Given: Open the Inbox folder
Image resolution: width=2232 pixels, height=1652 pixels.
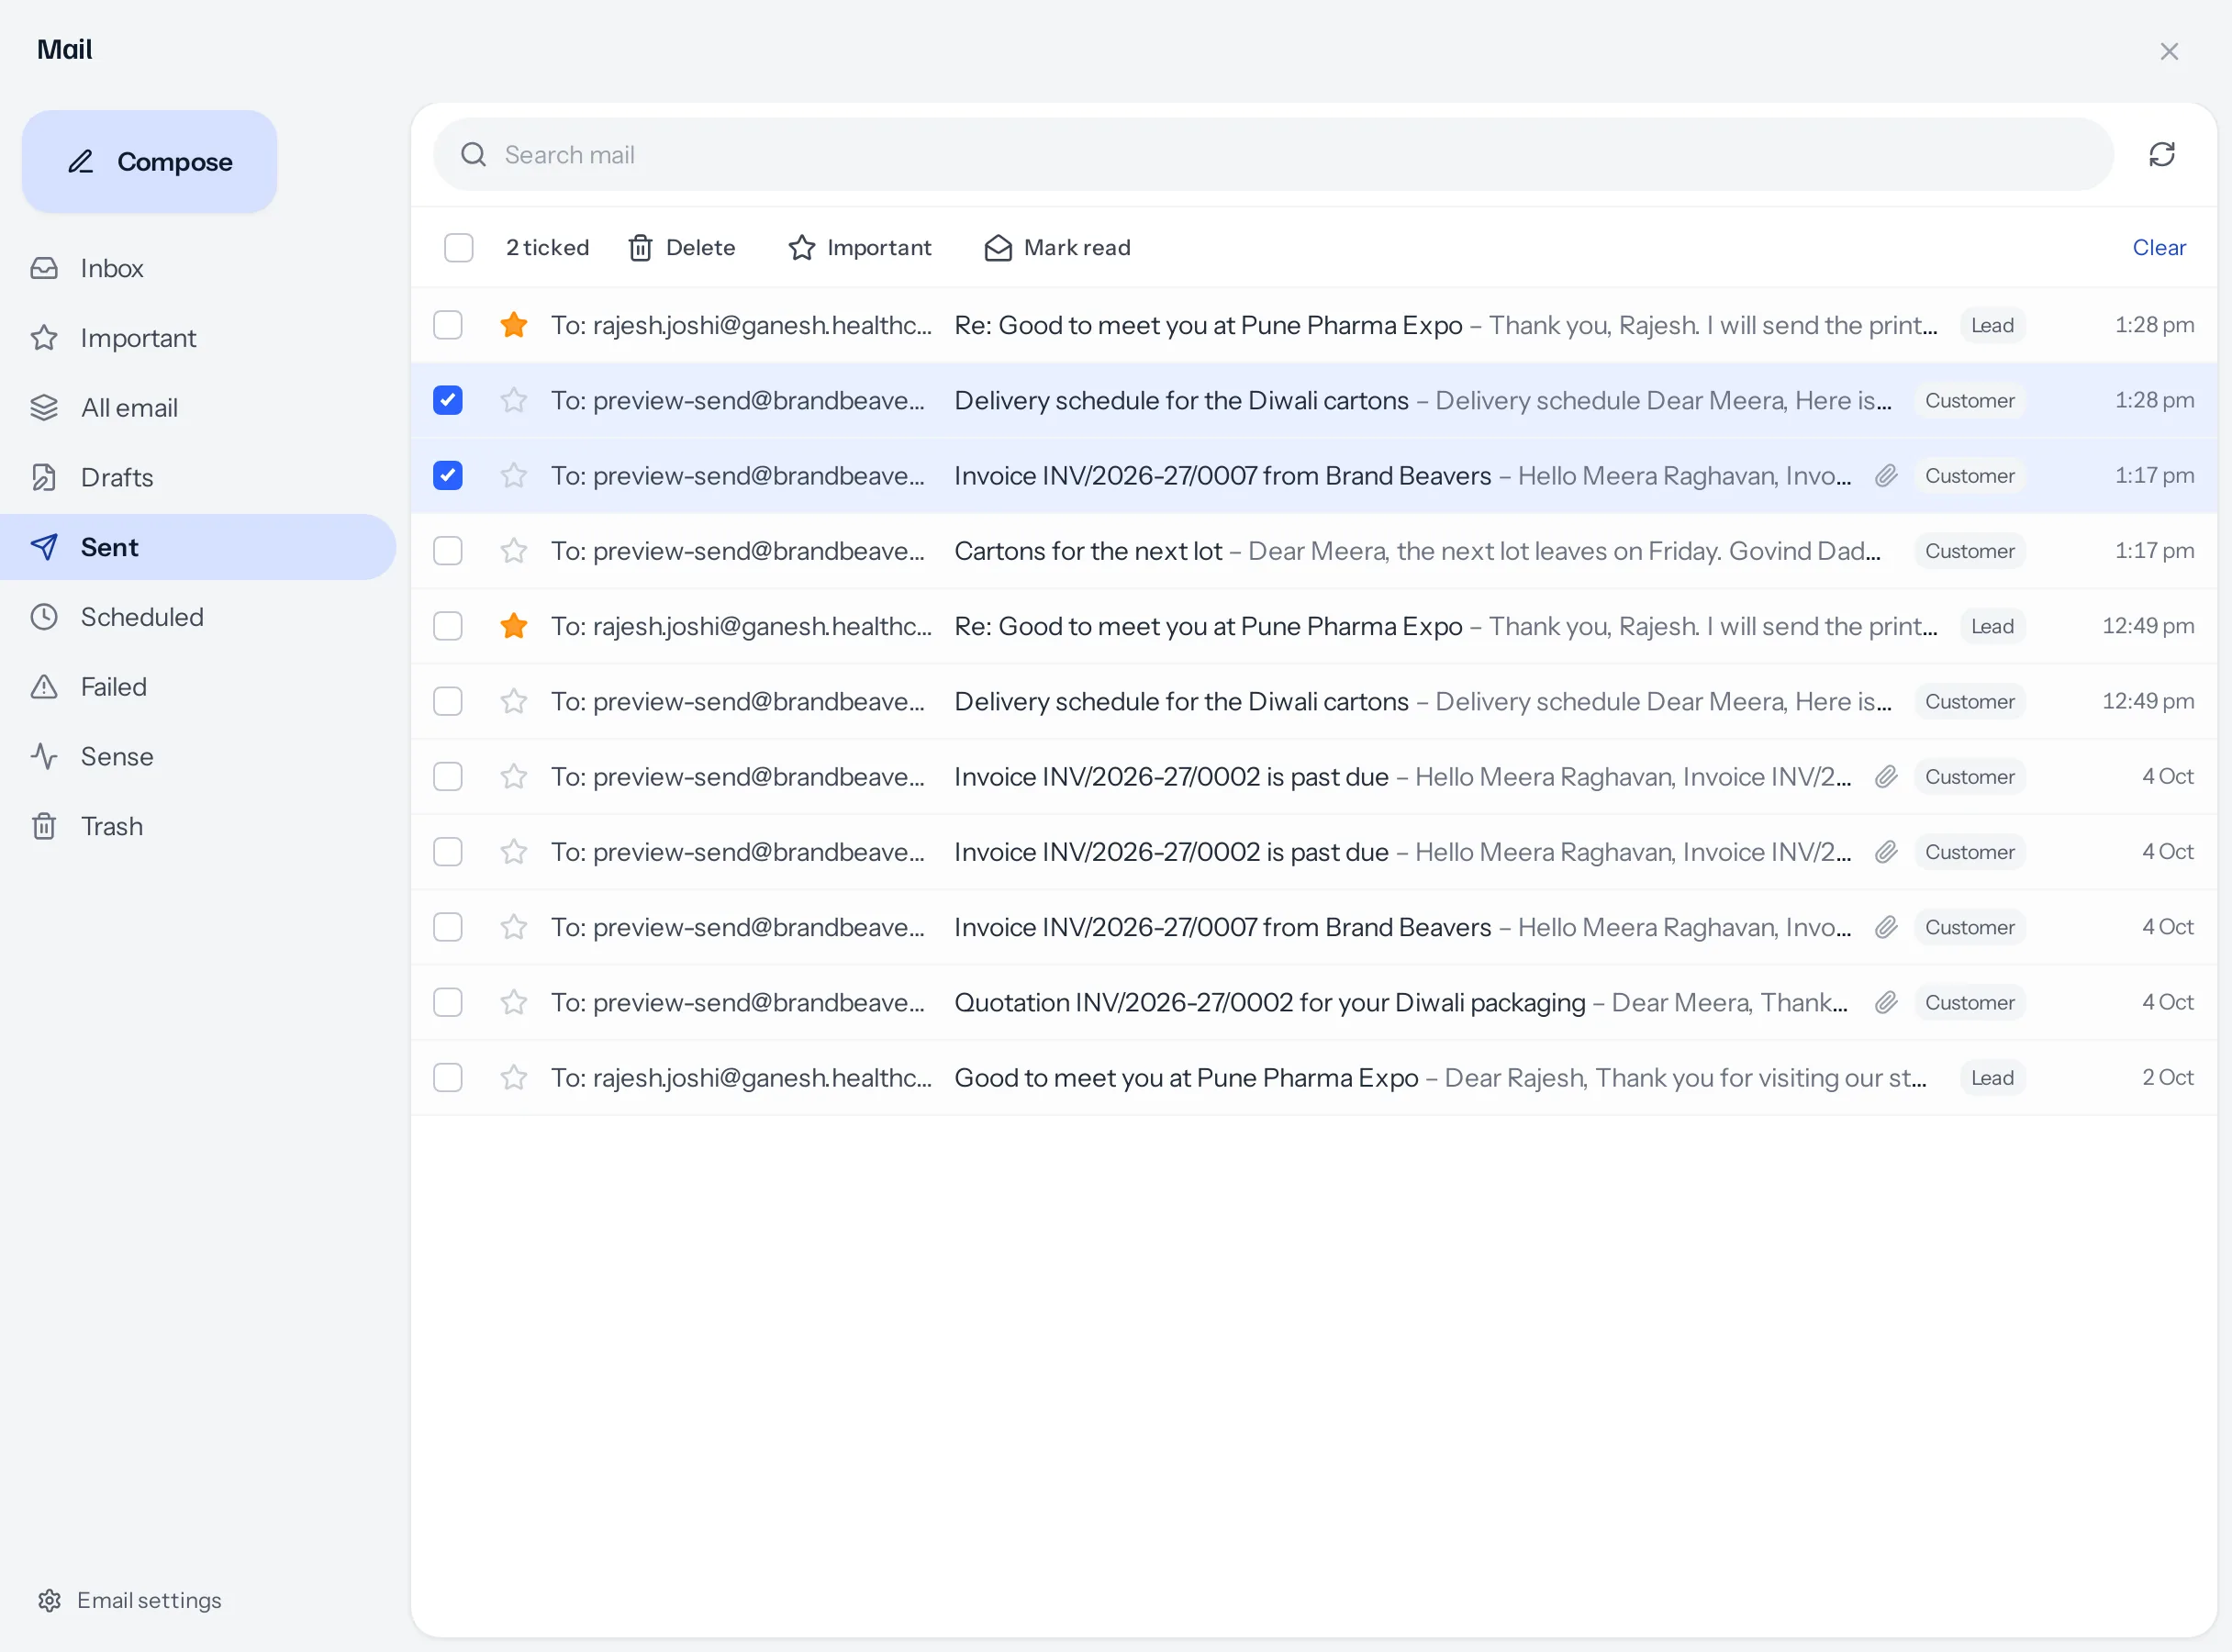Looking at the screenshot, I should click(198, 268).
